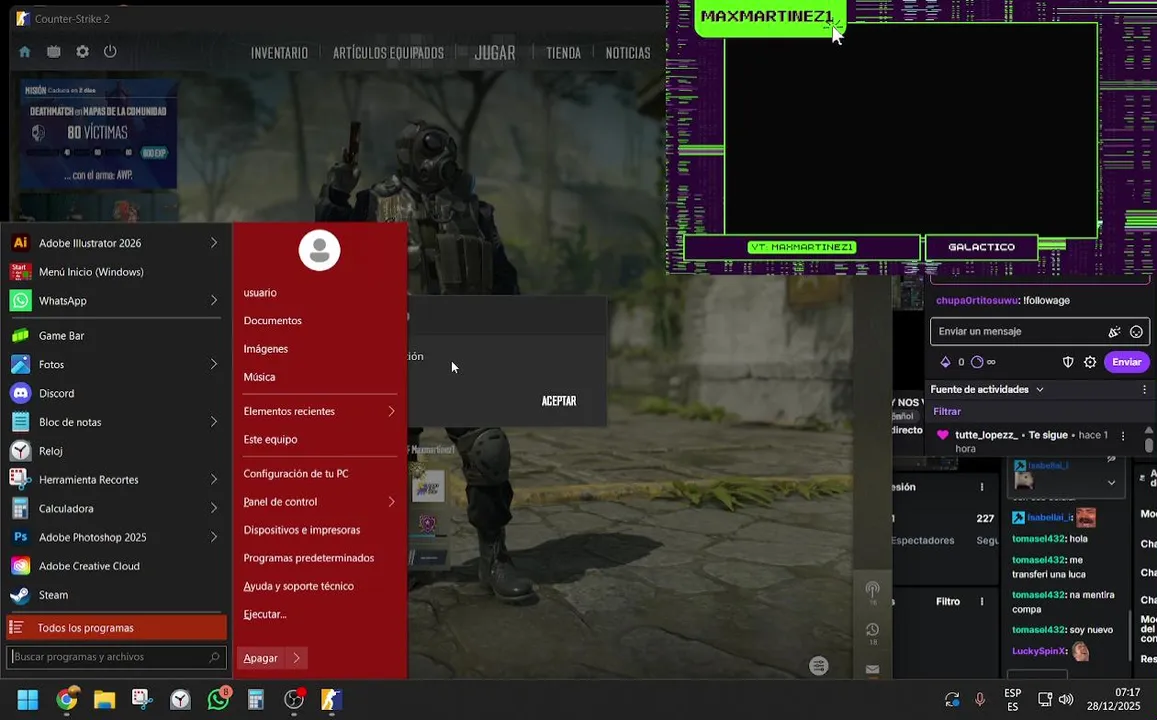Expand Calculadora jump list arrow
This screenshot has height=720, width=1157.
pos(213,508)
